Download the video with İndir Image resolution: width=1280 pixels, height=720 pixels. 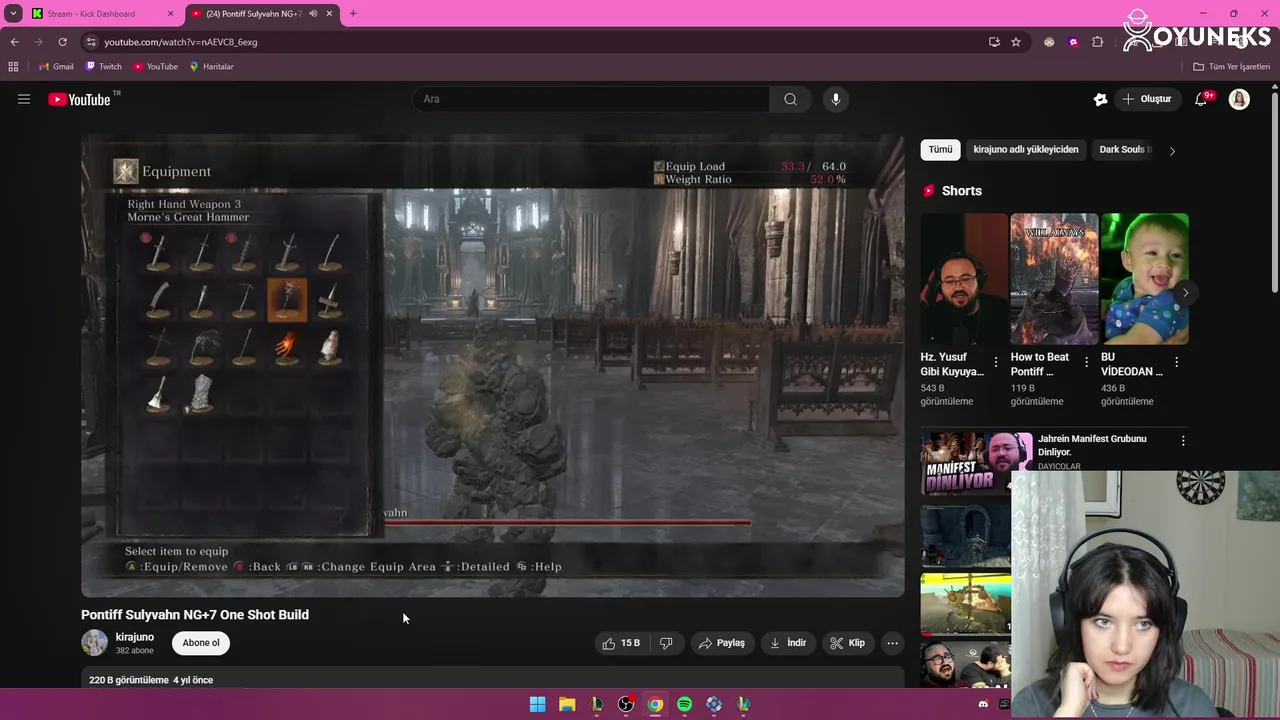[x=787, y=643]
